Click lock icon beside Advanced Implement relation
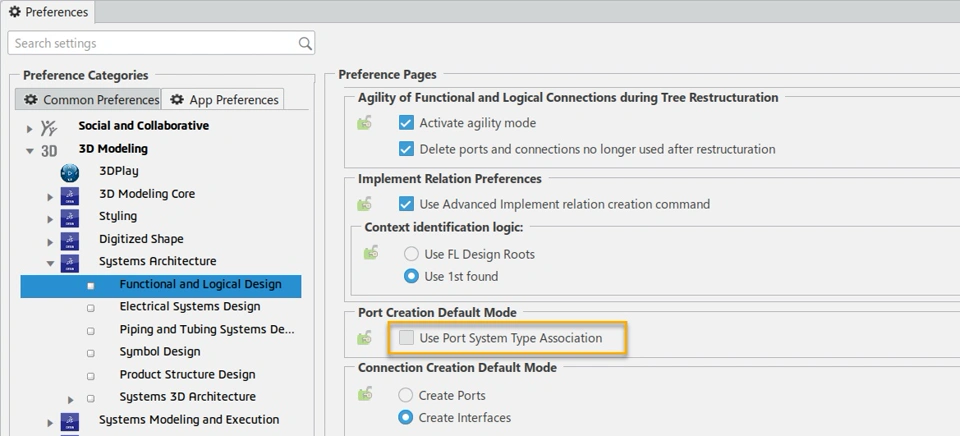The width and height of the screenshot is (960, 436). coord(366,204)
